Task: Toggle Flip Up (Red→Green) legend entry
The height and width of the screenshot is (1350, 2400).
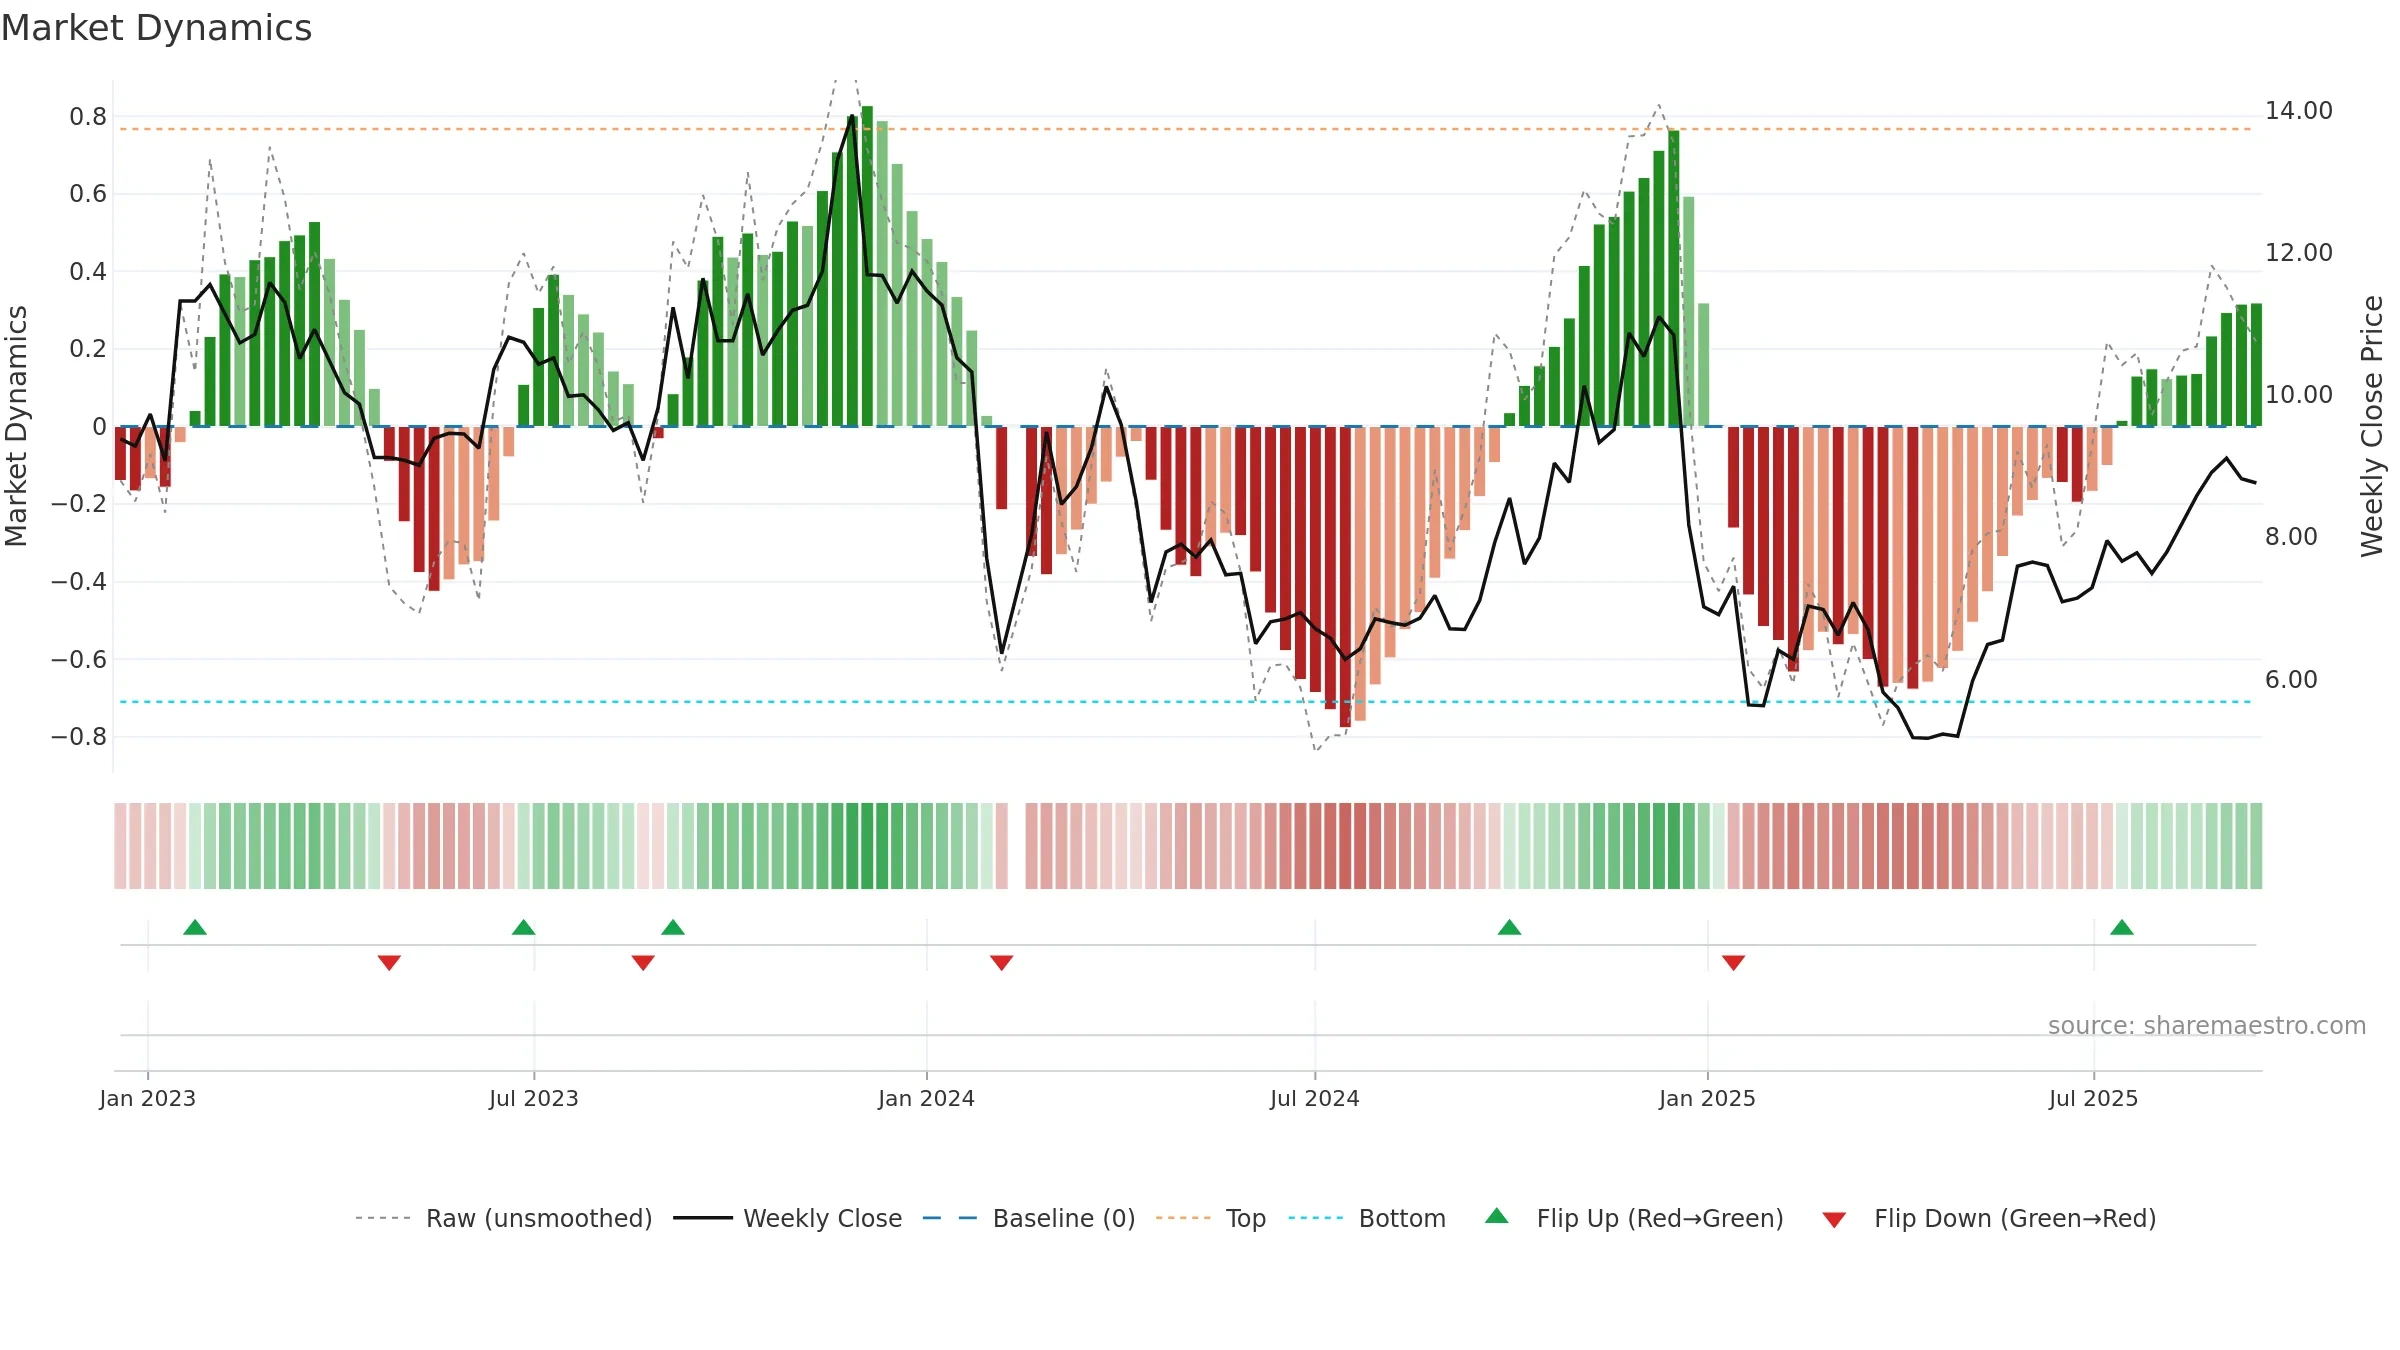Action: [x=1634, y=1218]
